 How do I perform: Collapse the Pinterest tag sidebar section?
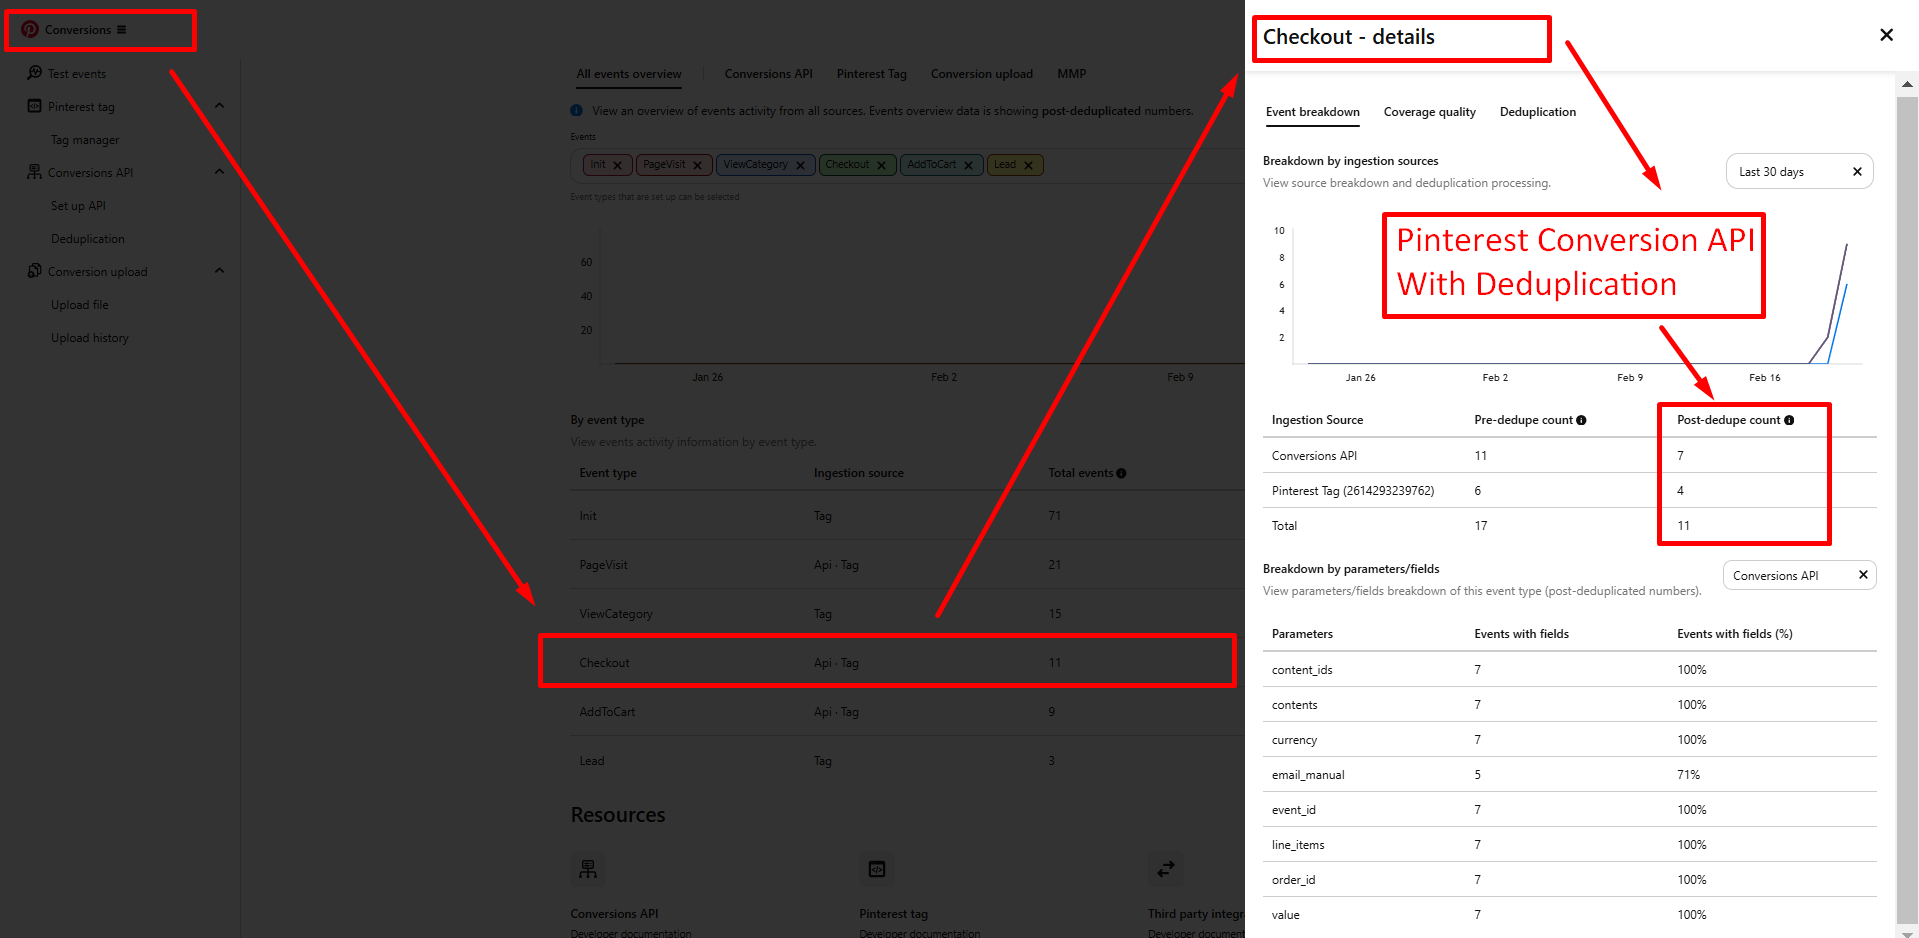tap(219, 106)
